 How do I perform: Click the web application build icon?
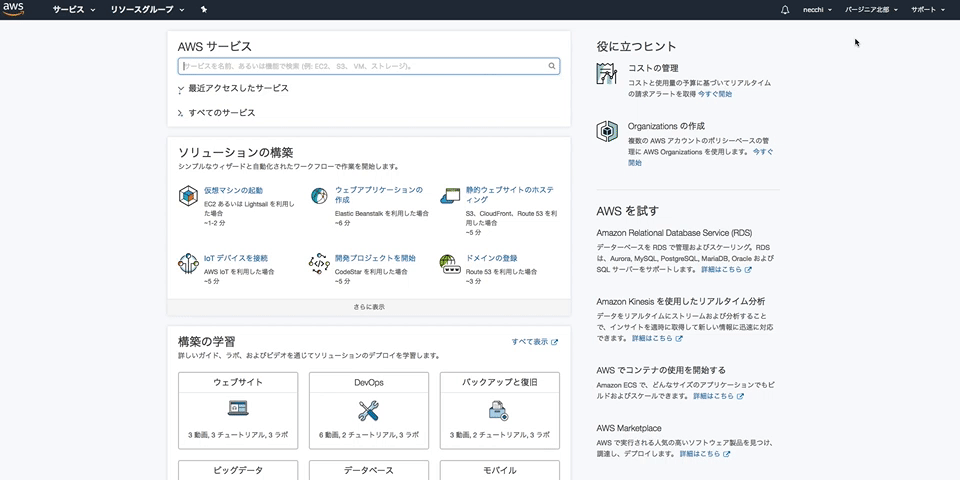[x=319, y=196]
